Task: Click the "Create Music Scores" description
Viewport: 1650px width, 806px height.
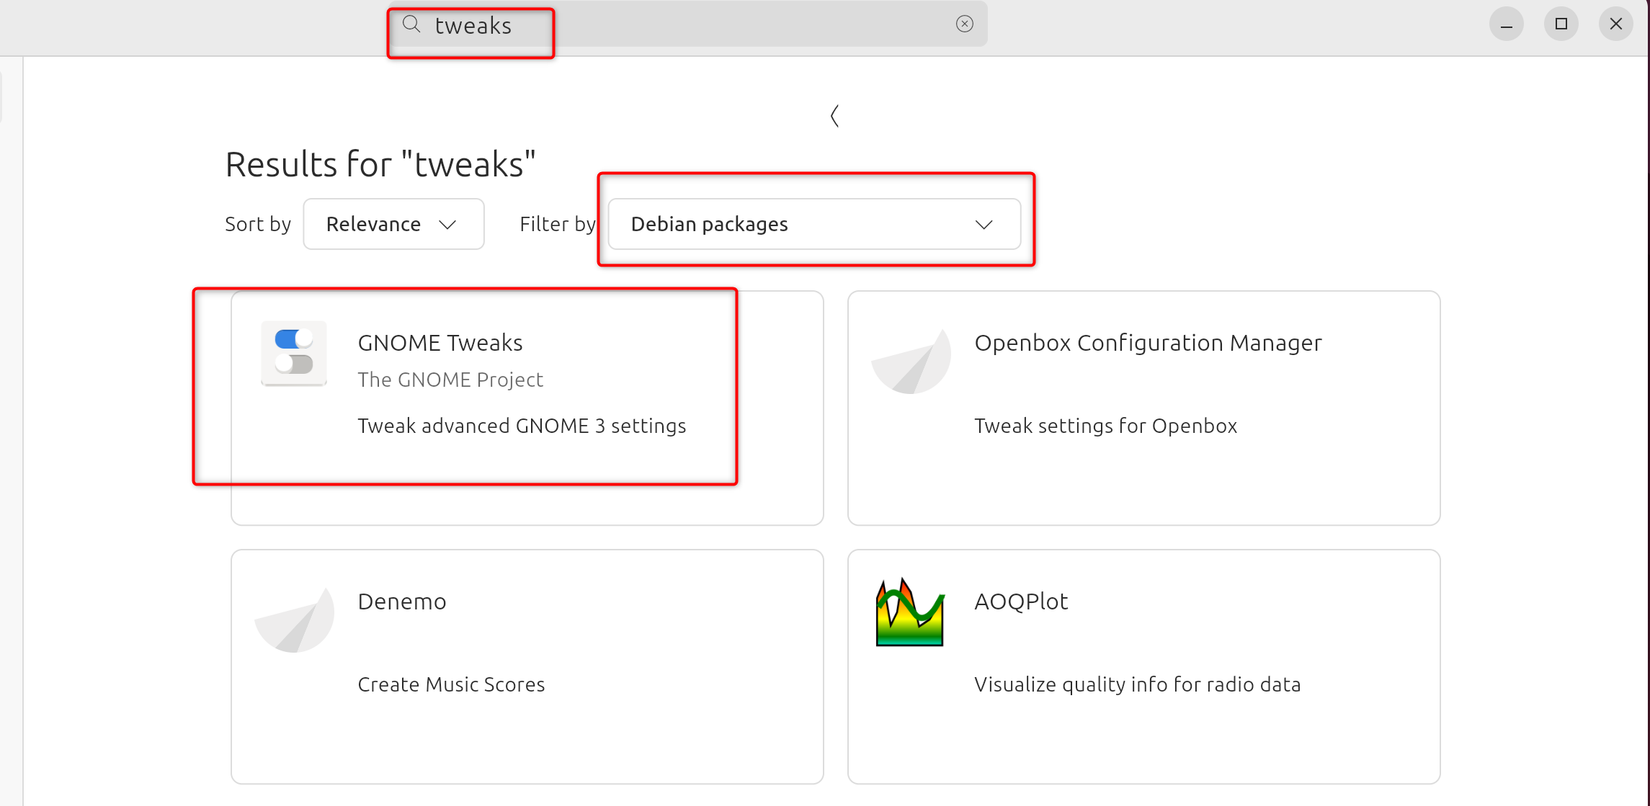Action: point(451,685)
